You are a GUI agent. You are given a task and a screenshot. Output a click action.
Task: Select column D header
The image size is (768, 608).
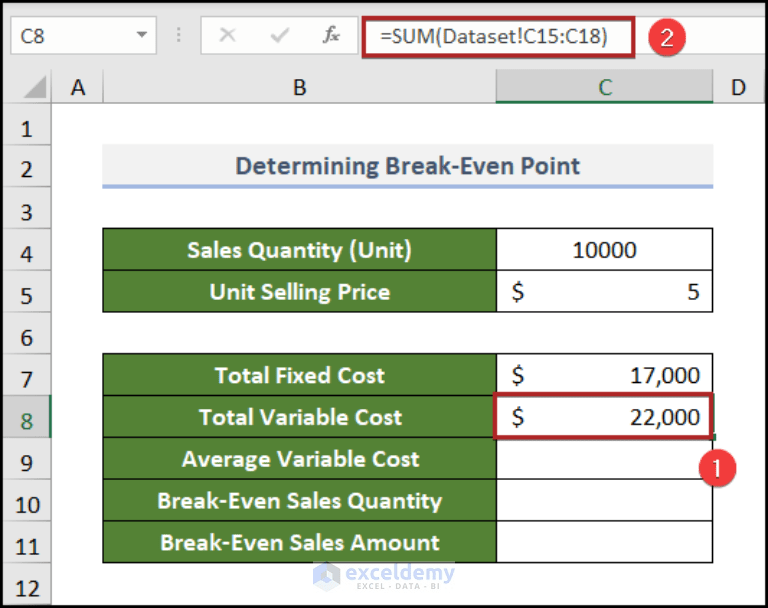pos(738,87)
